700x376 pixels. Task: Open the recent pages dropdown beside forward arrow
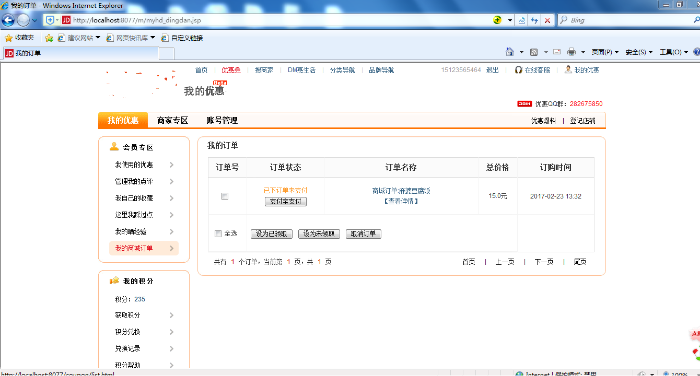[34, 21]
